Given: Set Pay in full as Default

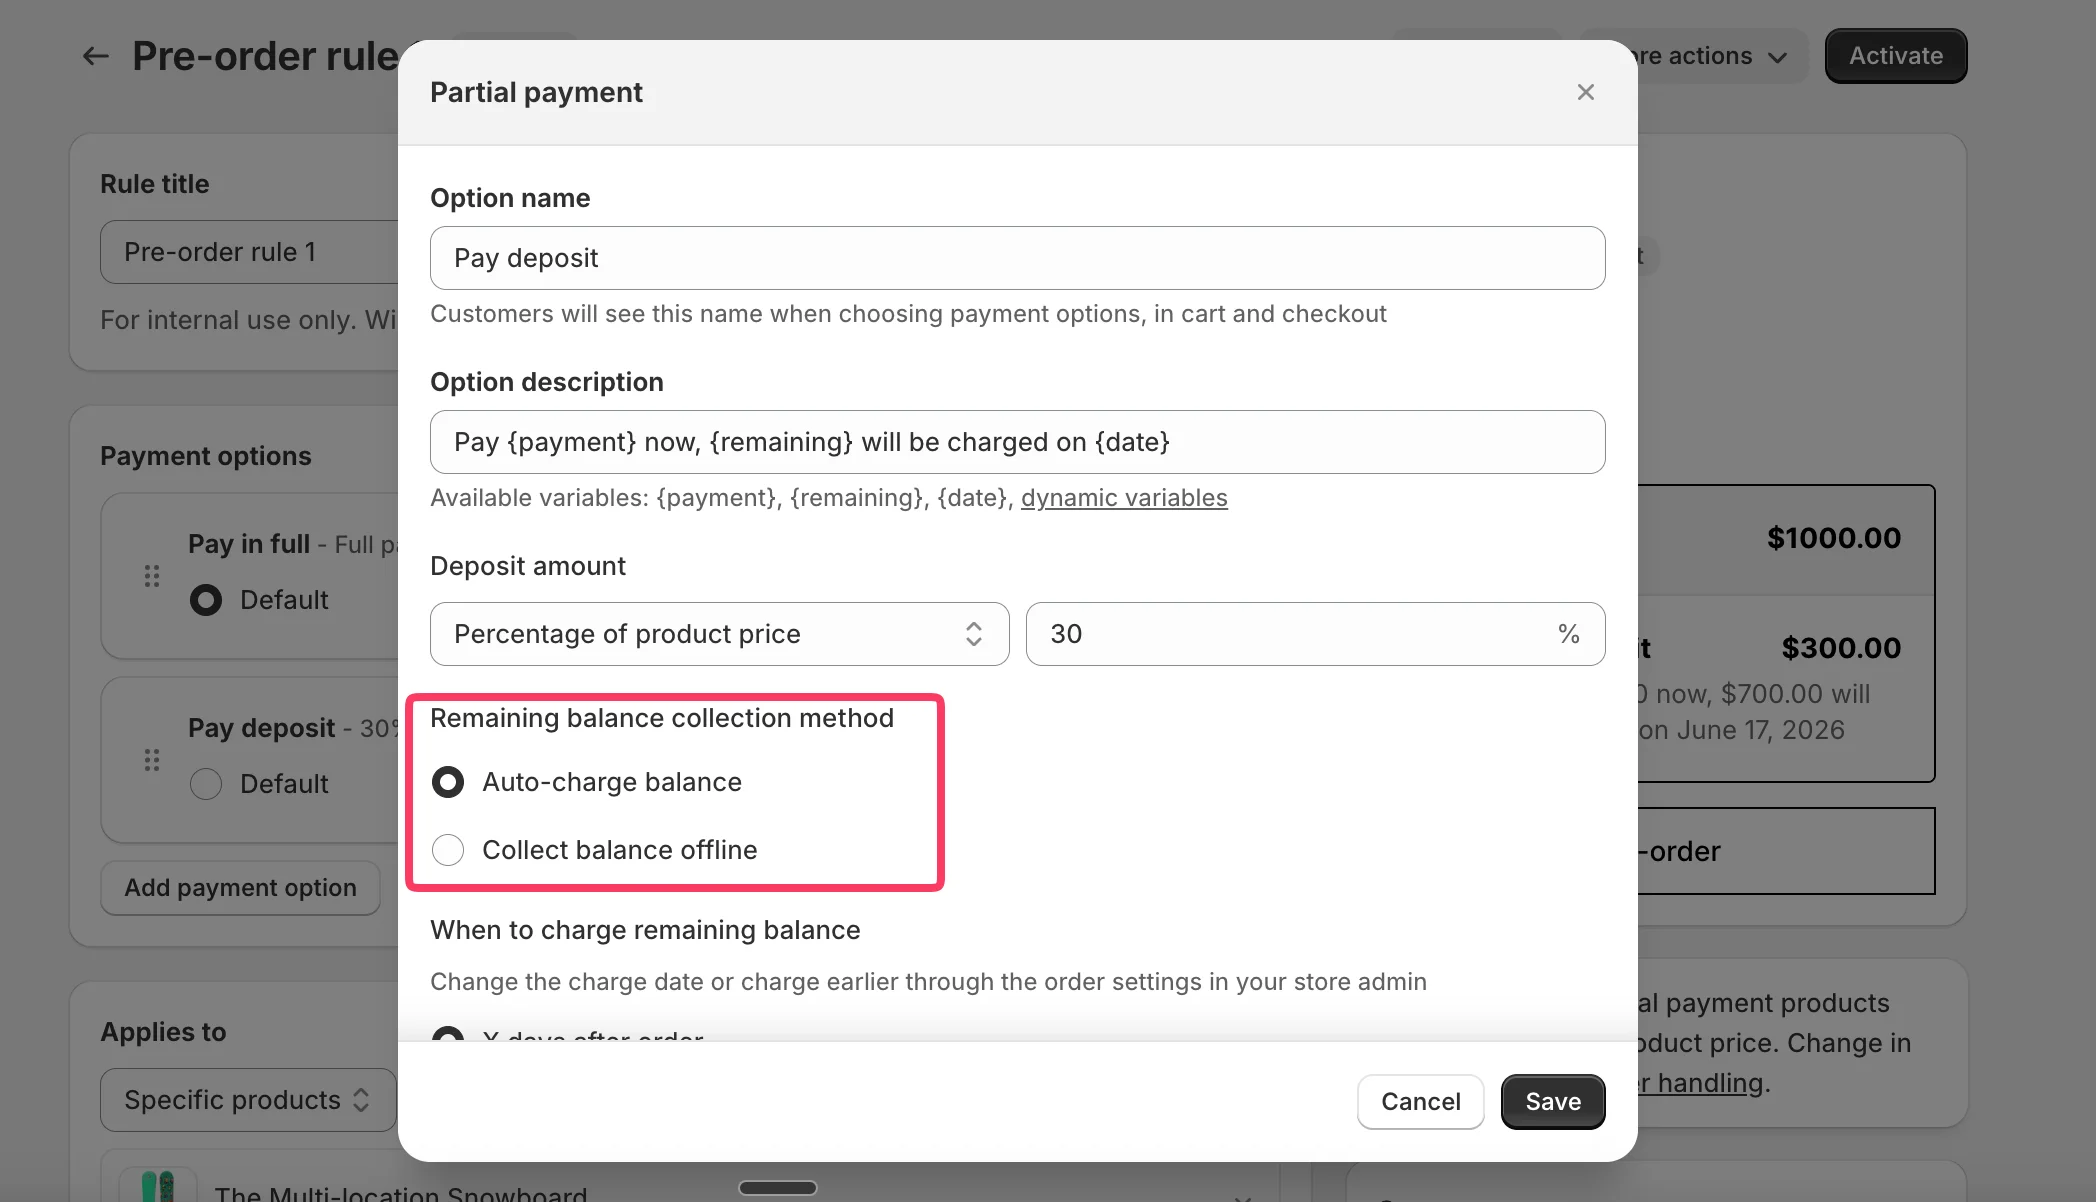Looking at the screenshot, I should click(x=206, y=600).
